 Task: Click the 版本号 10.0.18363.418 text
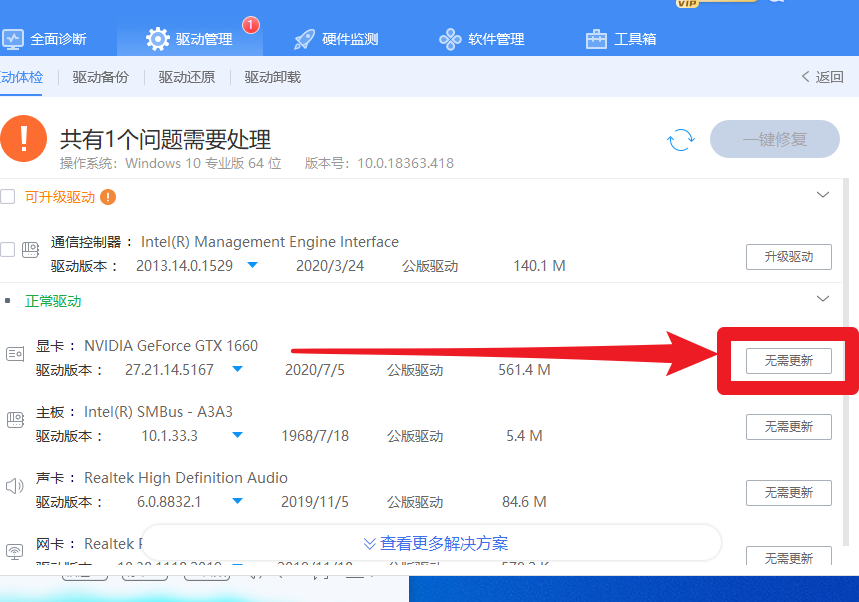pos(379,163)
